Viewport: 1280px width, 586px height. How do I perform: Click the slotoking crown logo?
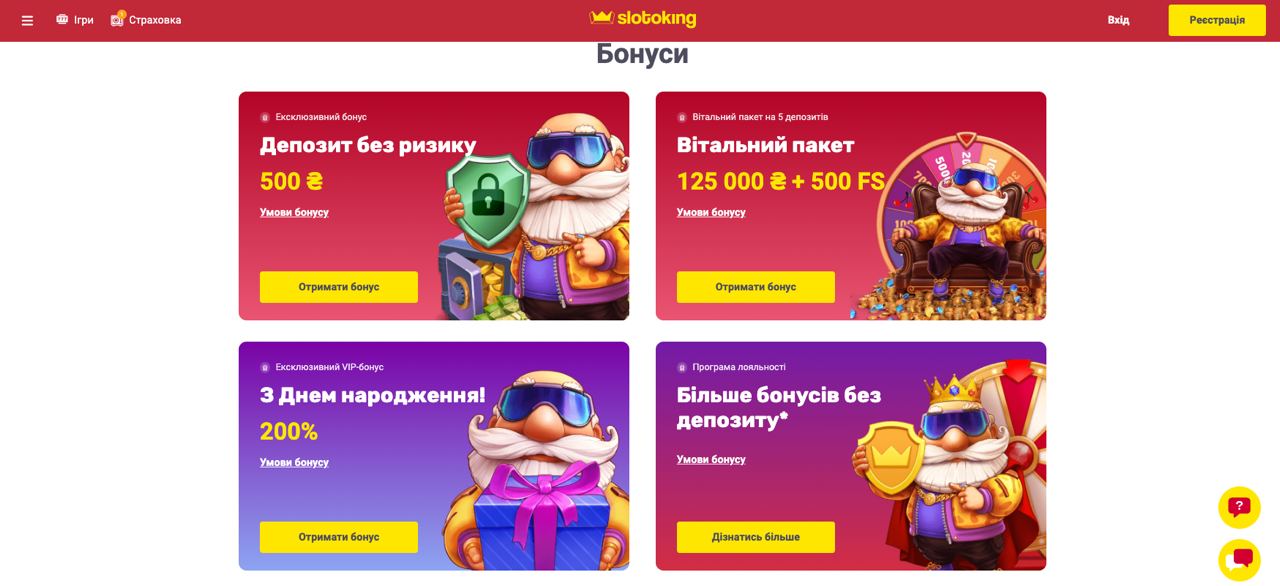pyautogui.click(x=643, y=18)
